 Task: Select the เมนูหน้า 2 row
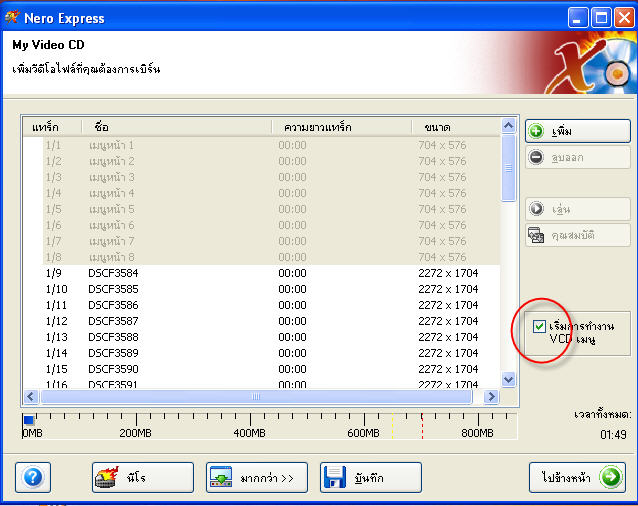[261, 161]
